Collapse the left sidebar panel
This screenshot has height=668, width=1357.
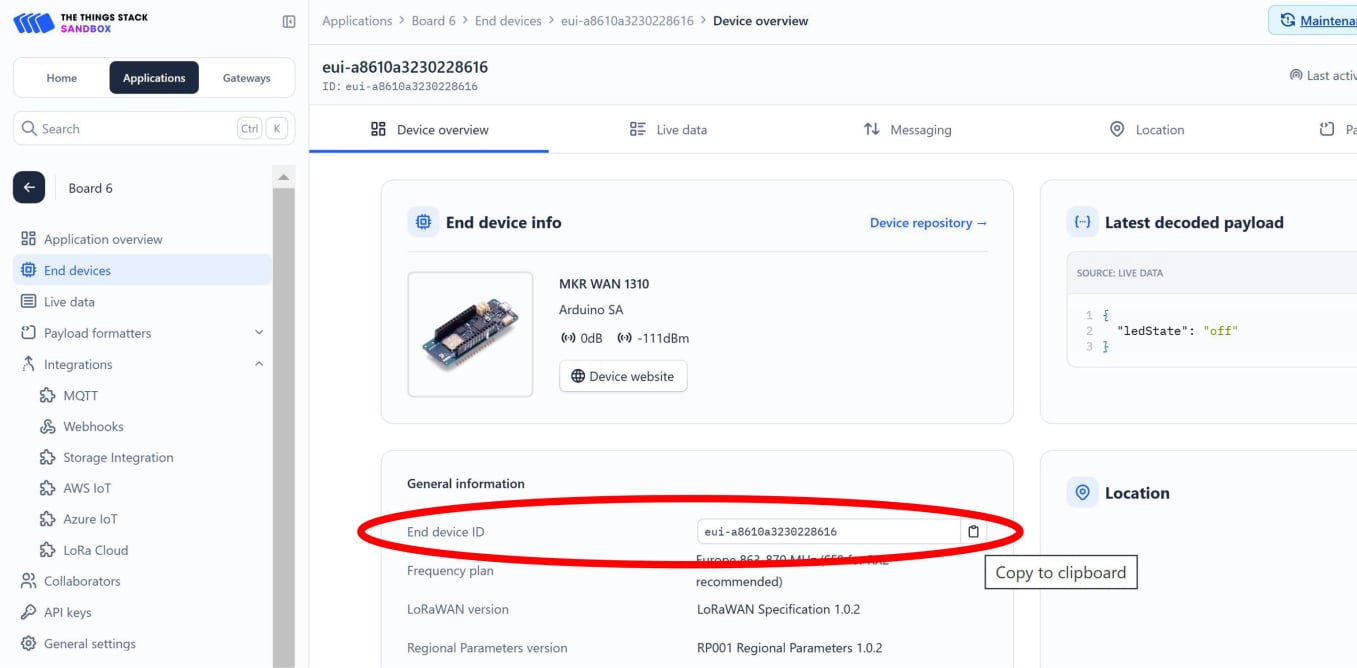click(289, 20)
